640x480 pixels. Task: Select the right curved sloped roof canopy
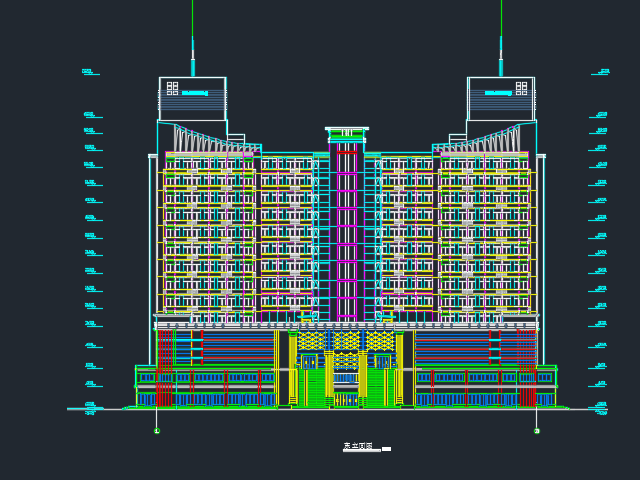(477, 140)
